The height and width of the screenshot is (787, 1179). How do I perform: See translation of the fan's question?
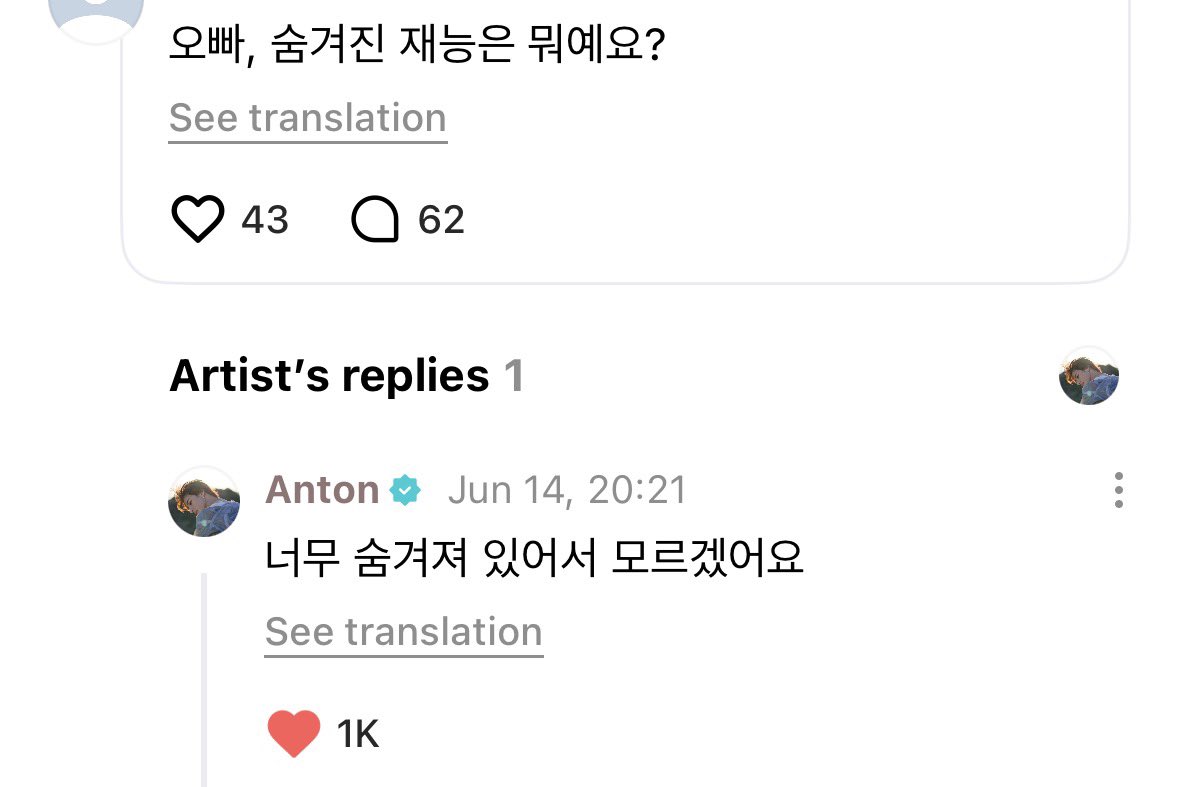tap(308, 118)
